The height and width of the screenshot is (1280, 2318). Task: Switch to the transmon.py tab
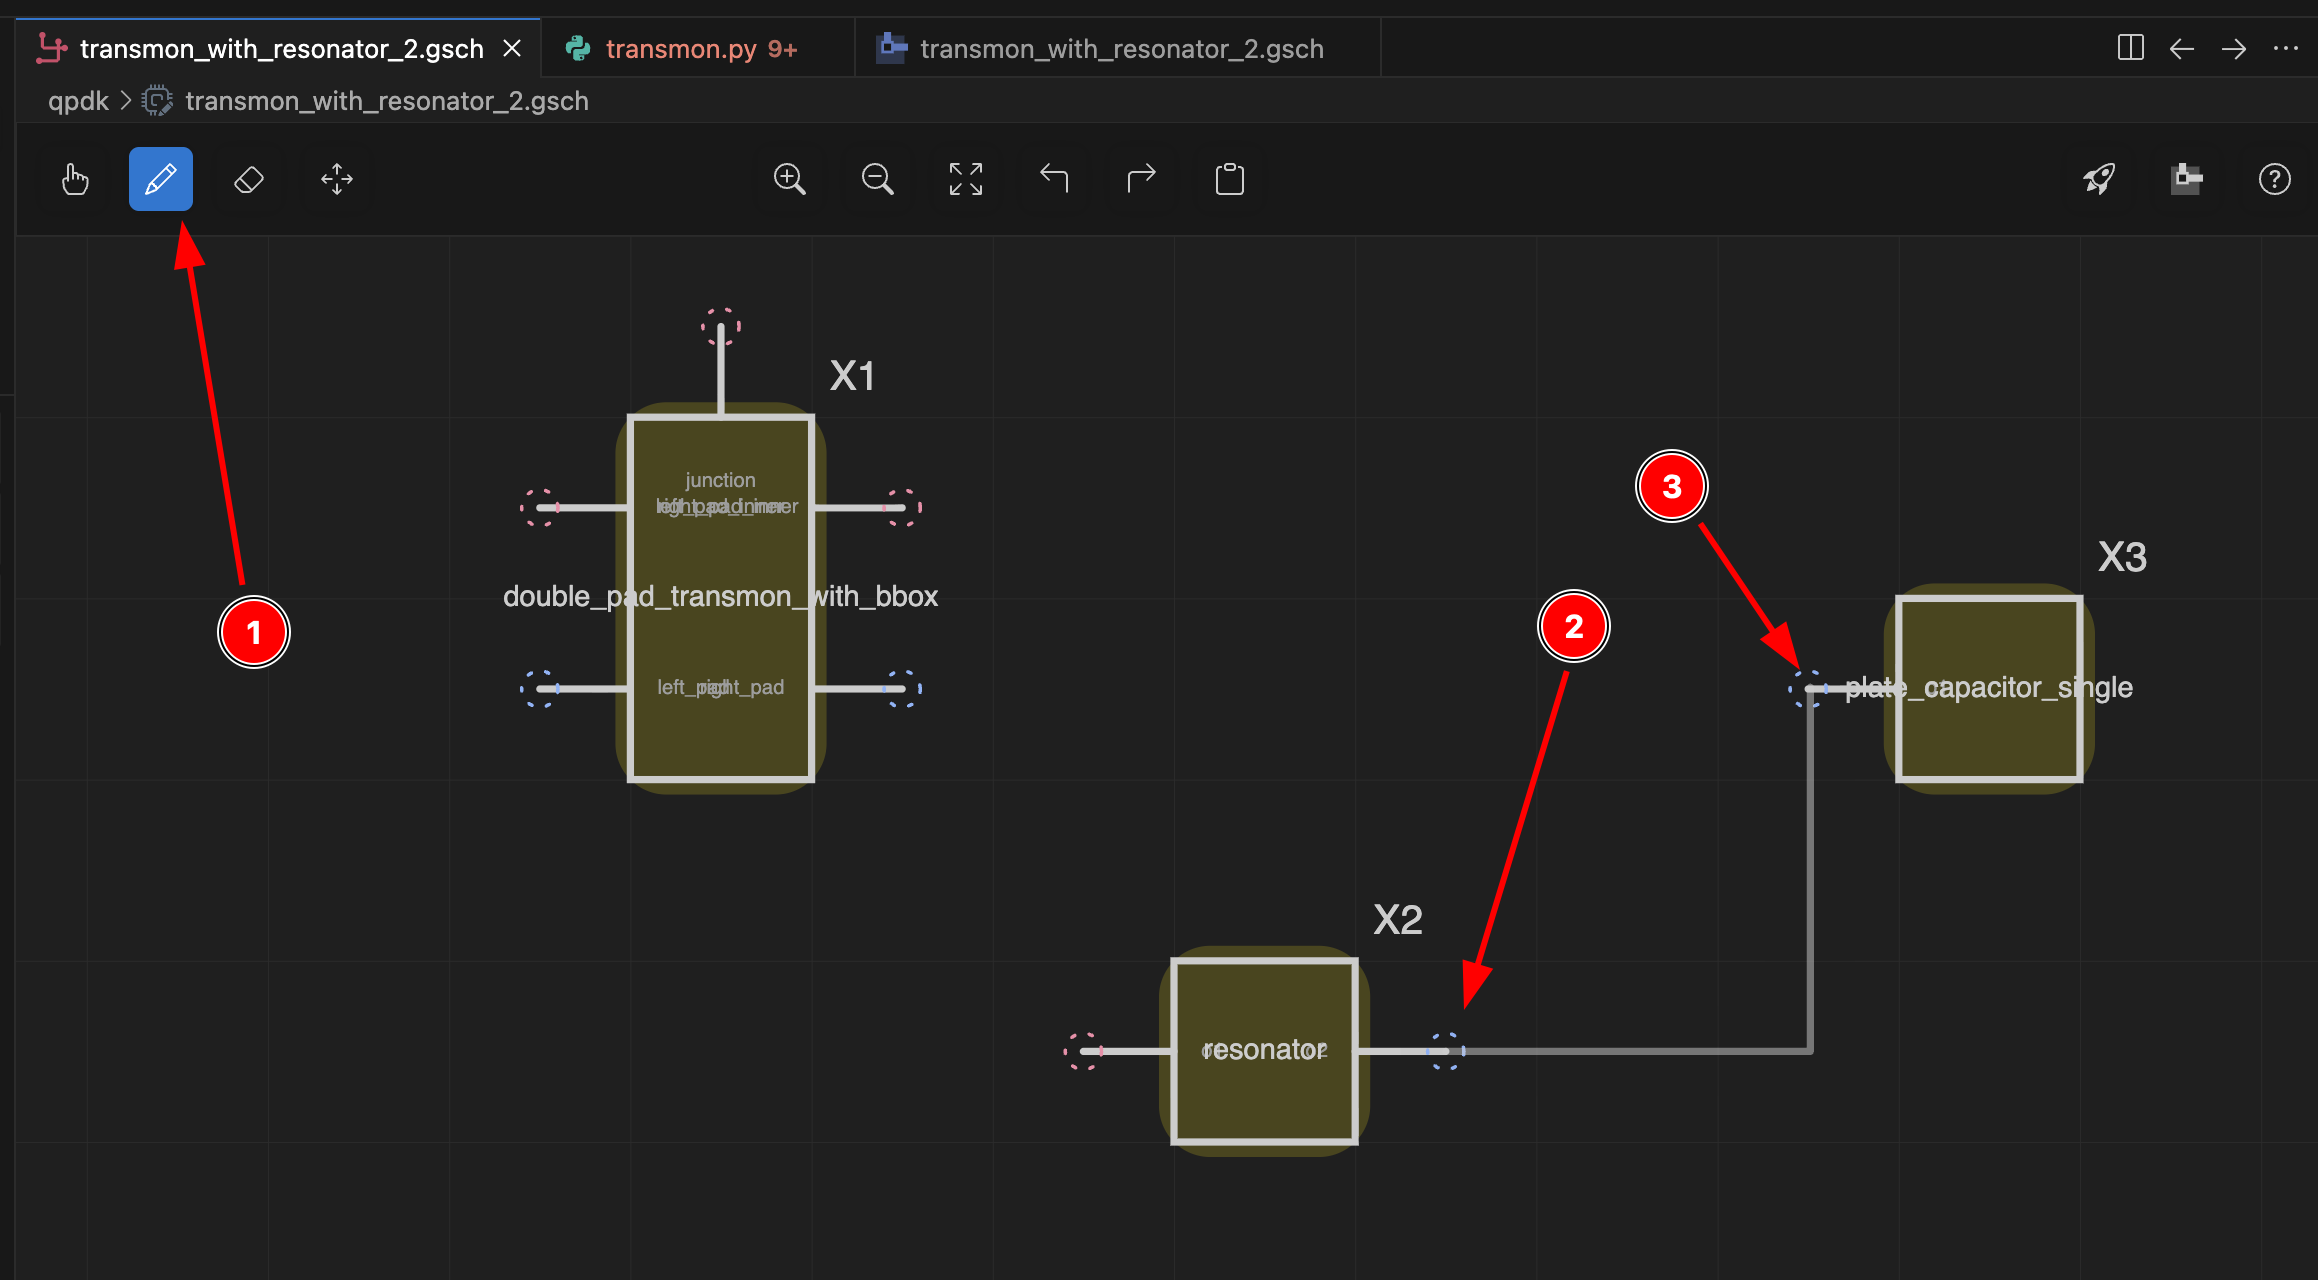tap(699, 48)
